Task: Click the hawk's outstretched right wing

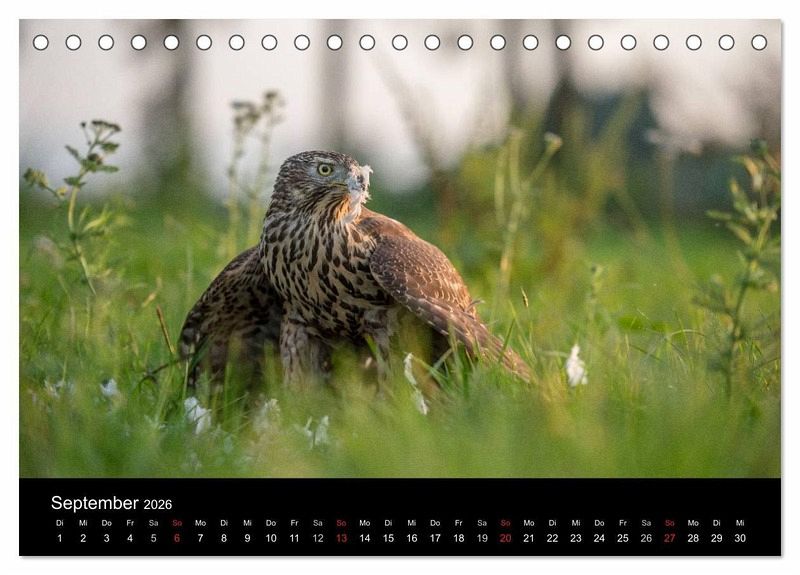Action: click(440, 290)
